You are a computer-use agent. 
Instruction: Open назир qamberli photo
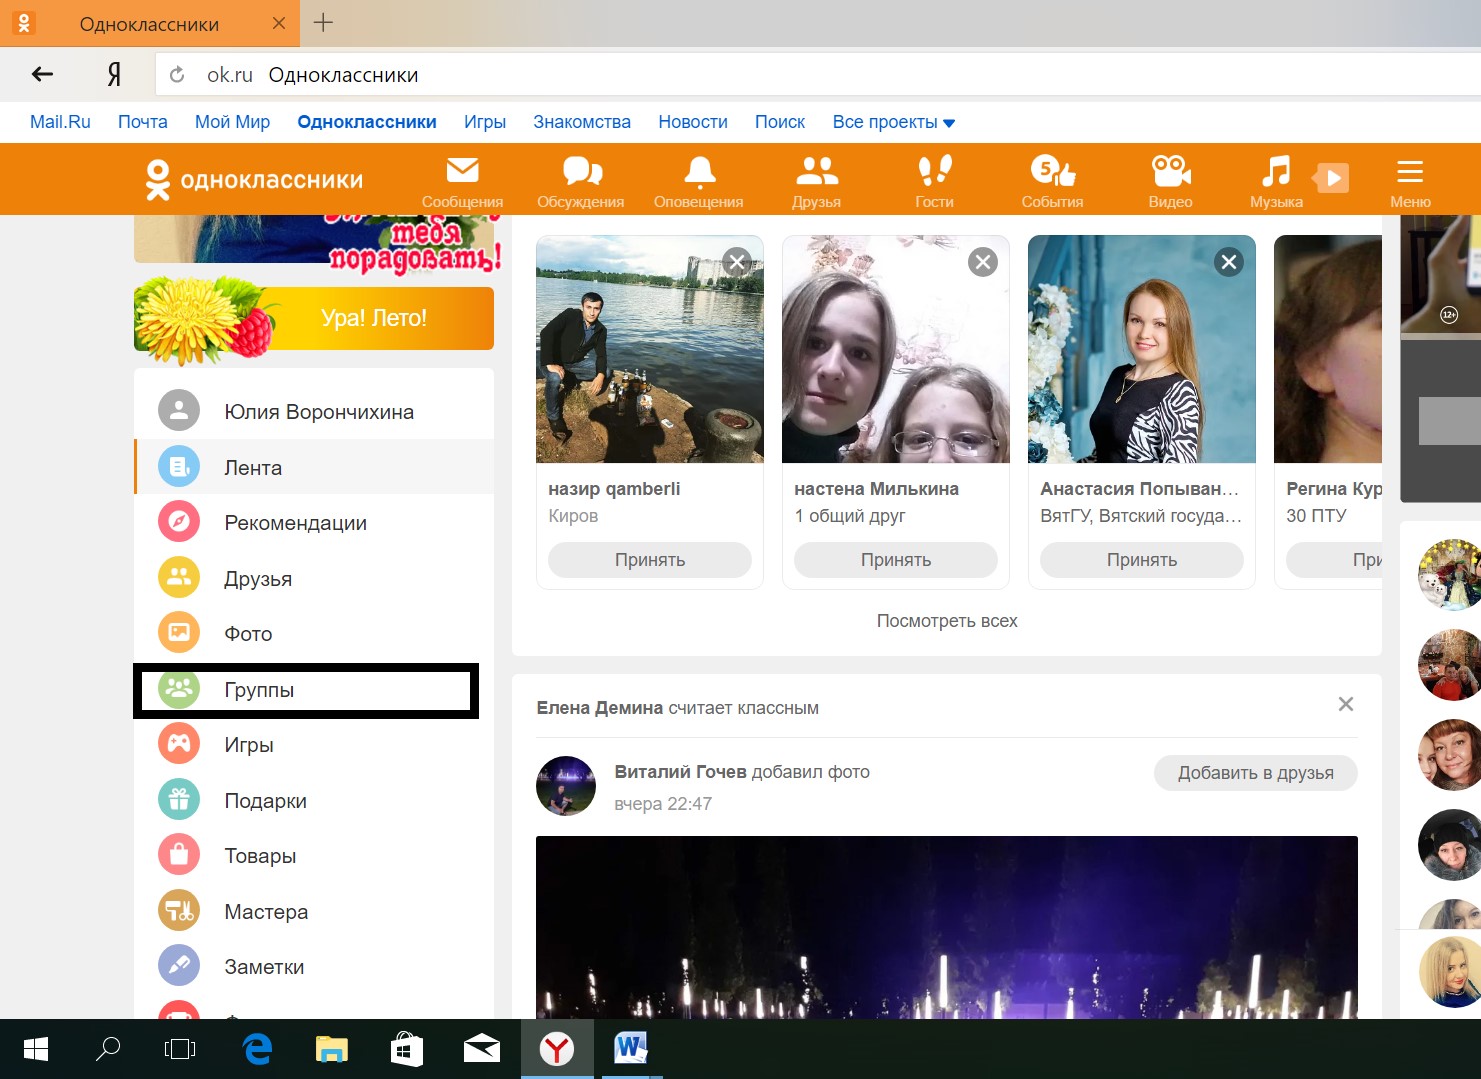[x=650, y=349]
